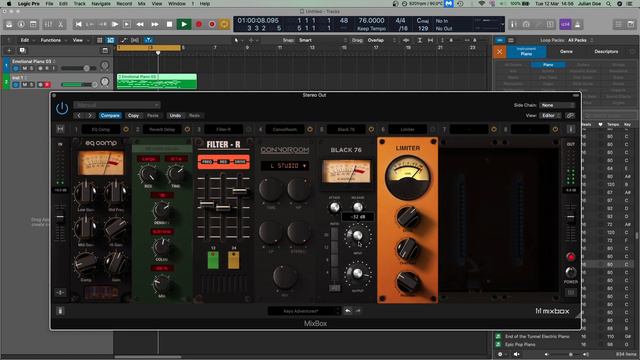640x360 pixels.
Task: Click the Copy button in plugin header
Action: click(x=133, y=116)
